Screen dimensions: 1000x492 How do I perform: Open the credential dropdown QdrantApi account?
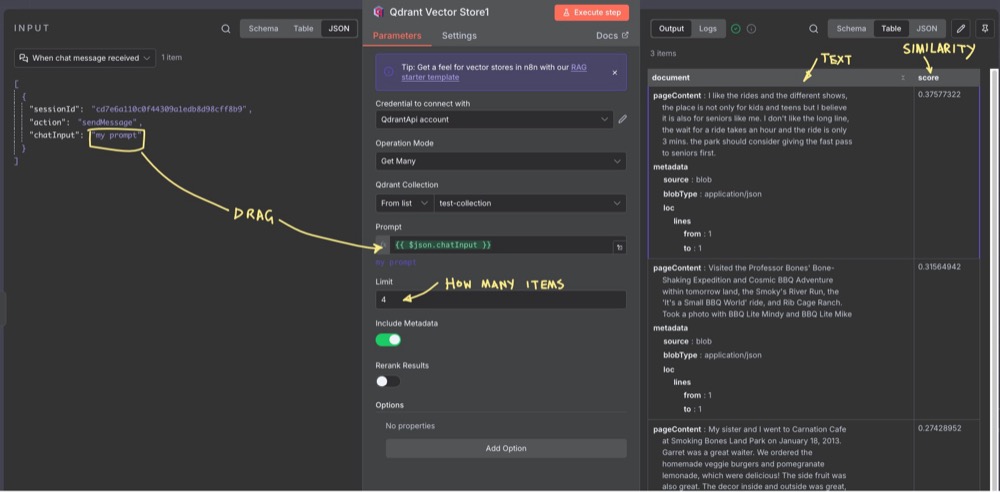pos(494,119)
